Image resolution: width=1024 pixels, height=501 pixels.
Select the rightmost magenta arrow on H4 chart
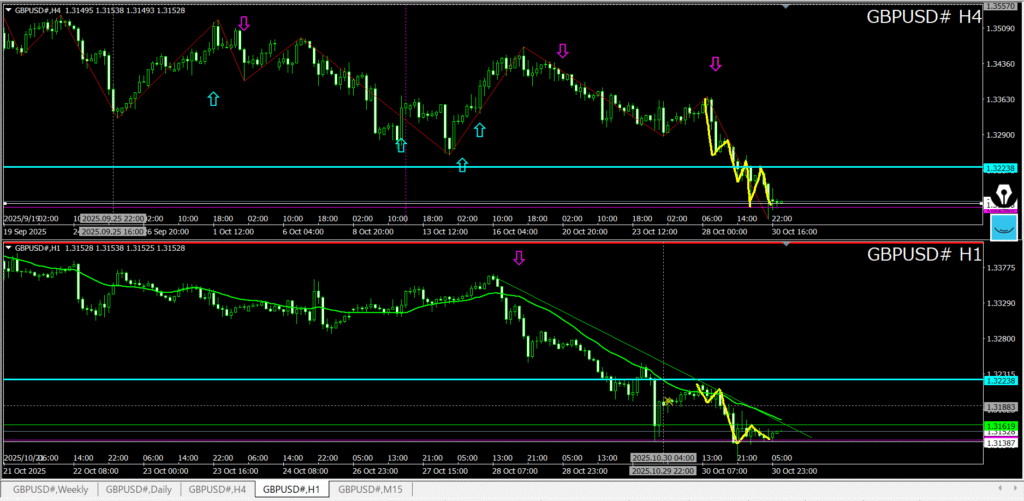715,64
